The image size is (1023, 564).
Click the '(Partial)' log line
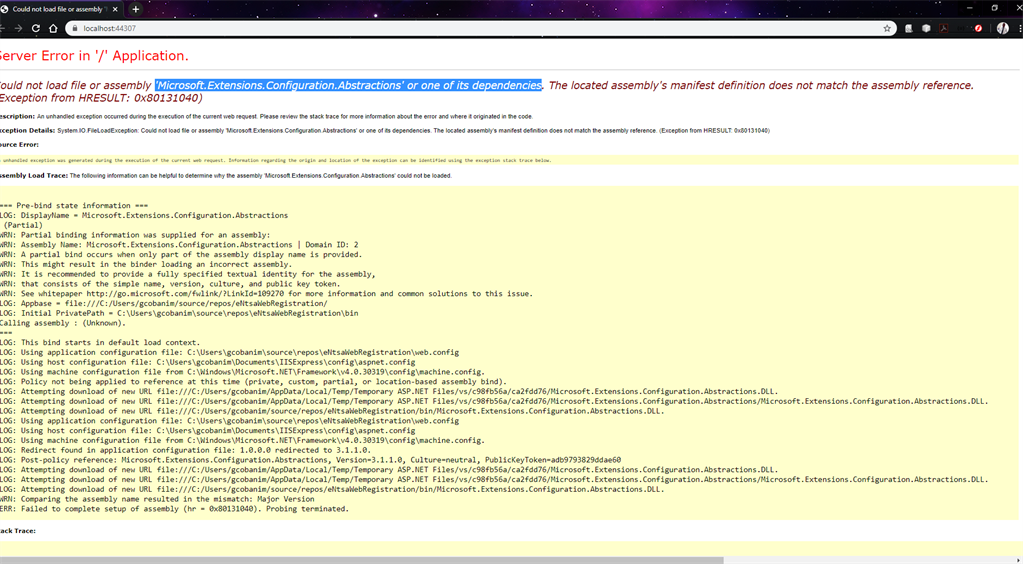pos(23,225)
